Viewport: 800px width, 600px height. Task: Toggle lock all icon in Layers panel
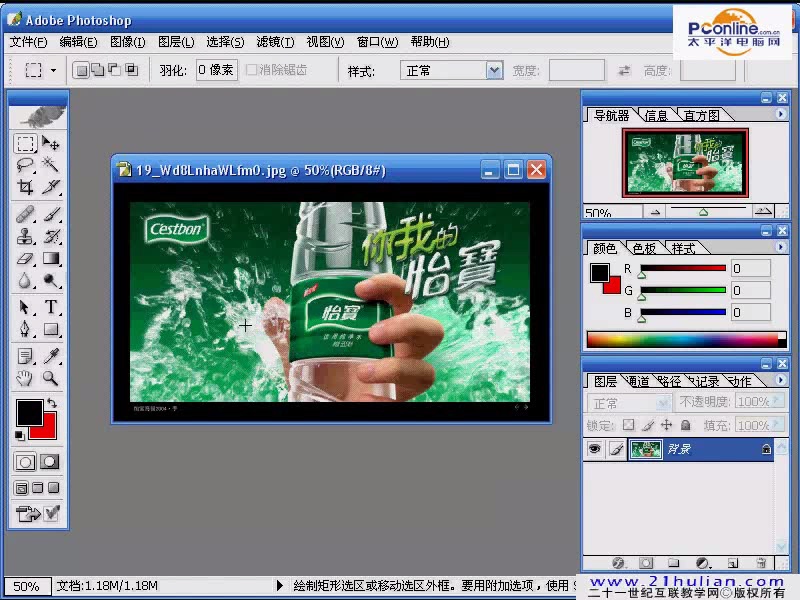(686, 424)
